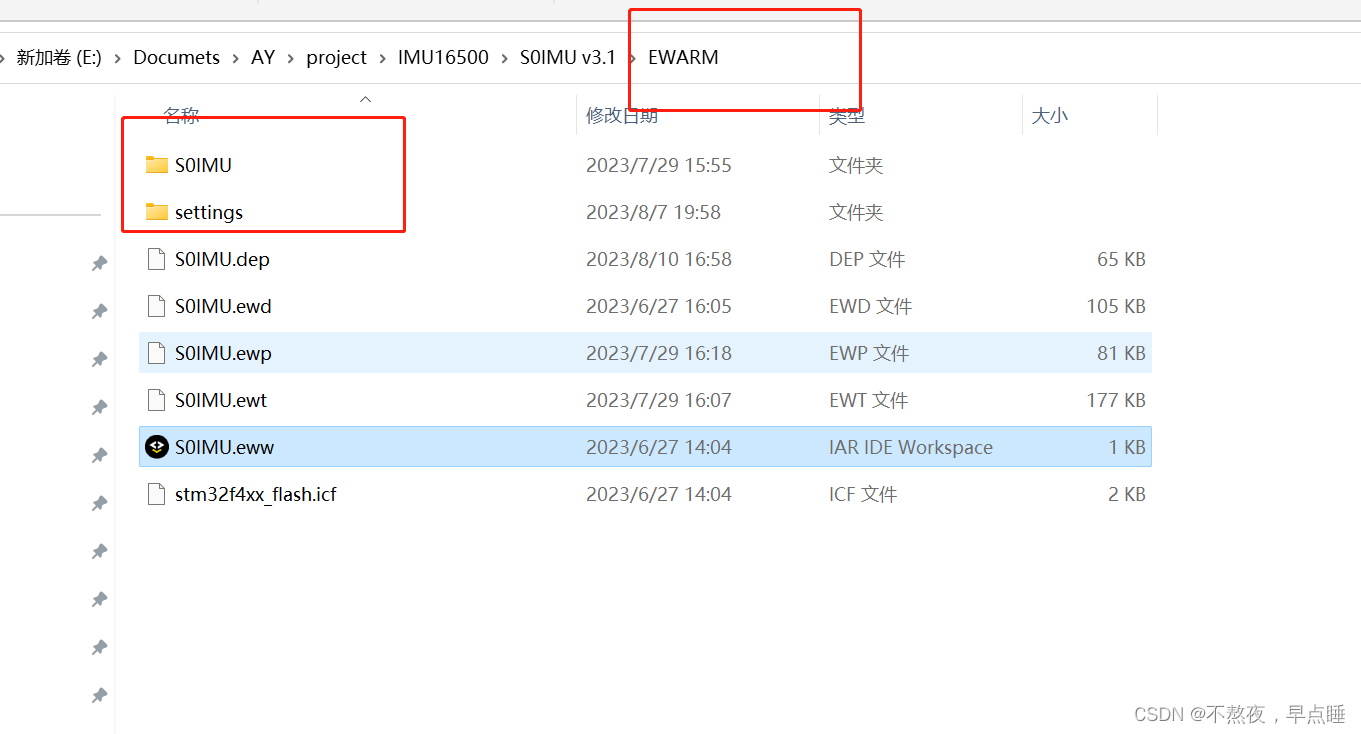Select the stm32f4xx_flash.icf file icon
The height and width of the screenshot is (734, 1361).
point(156,493)
